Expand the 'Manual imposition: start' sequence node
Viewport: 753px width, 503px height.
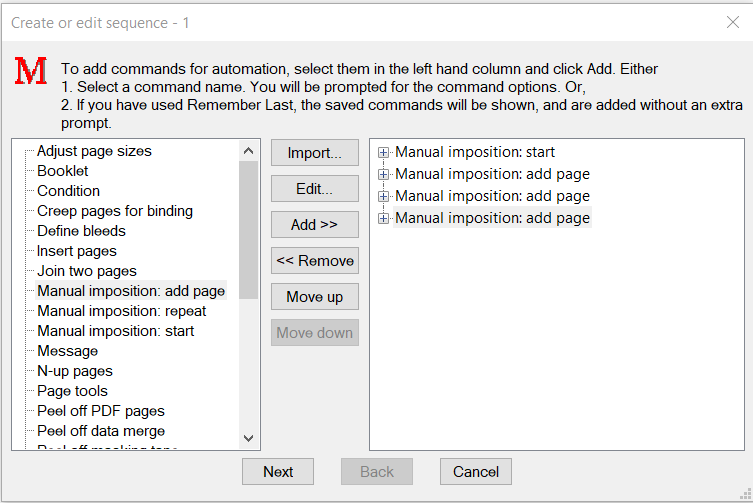383,153
